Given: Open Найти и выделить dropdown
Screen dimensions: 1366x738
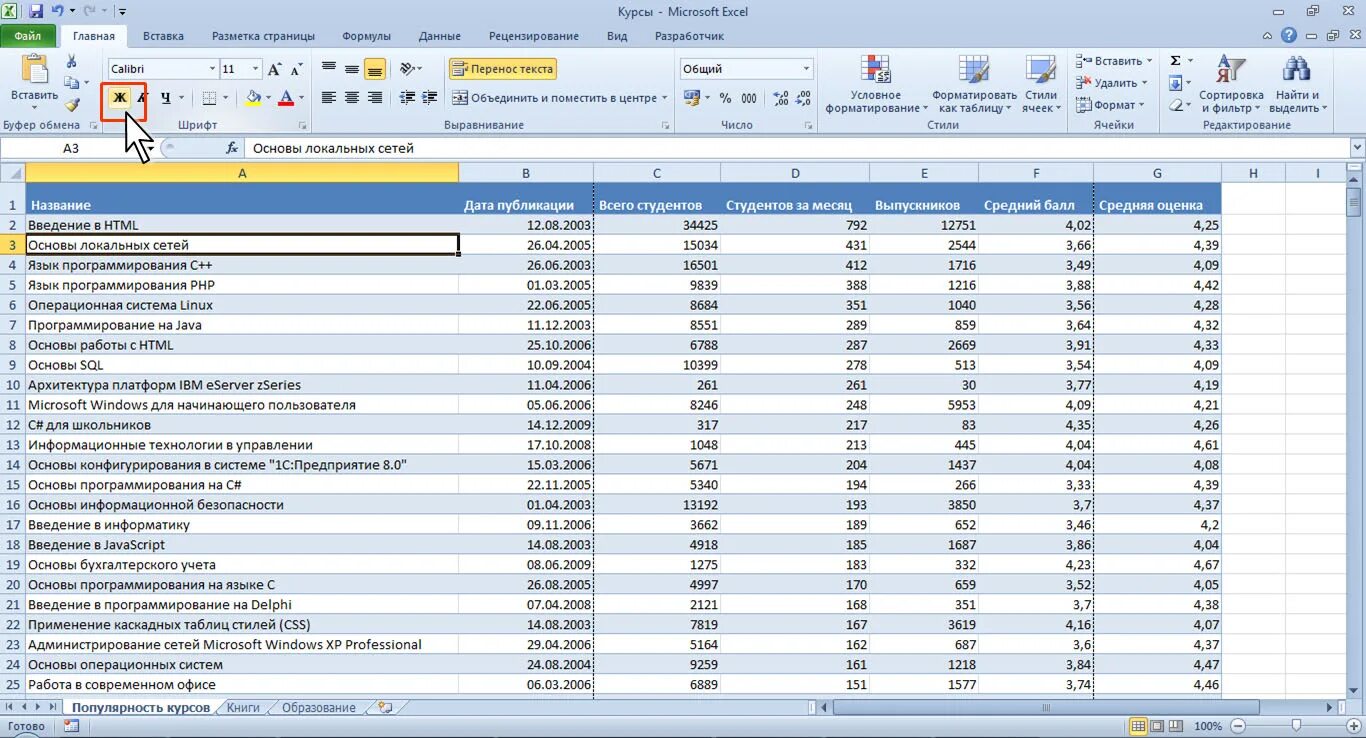Looking at the screenshot, I should pyautogui.click(x=1297, y=84).
